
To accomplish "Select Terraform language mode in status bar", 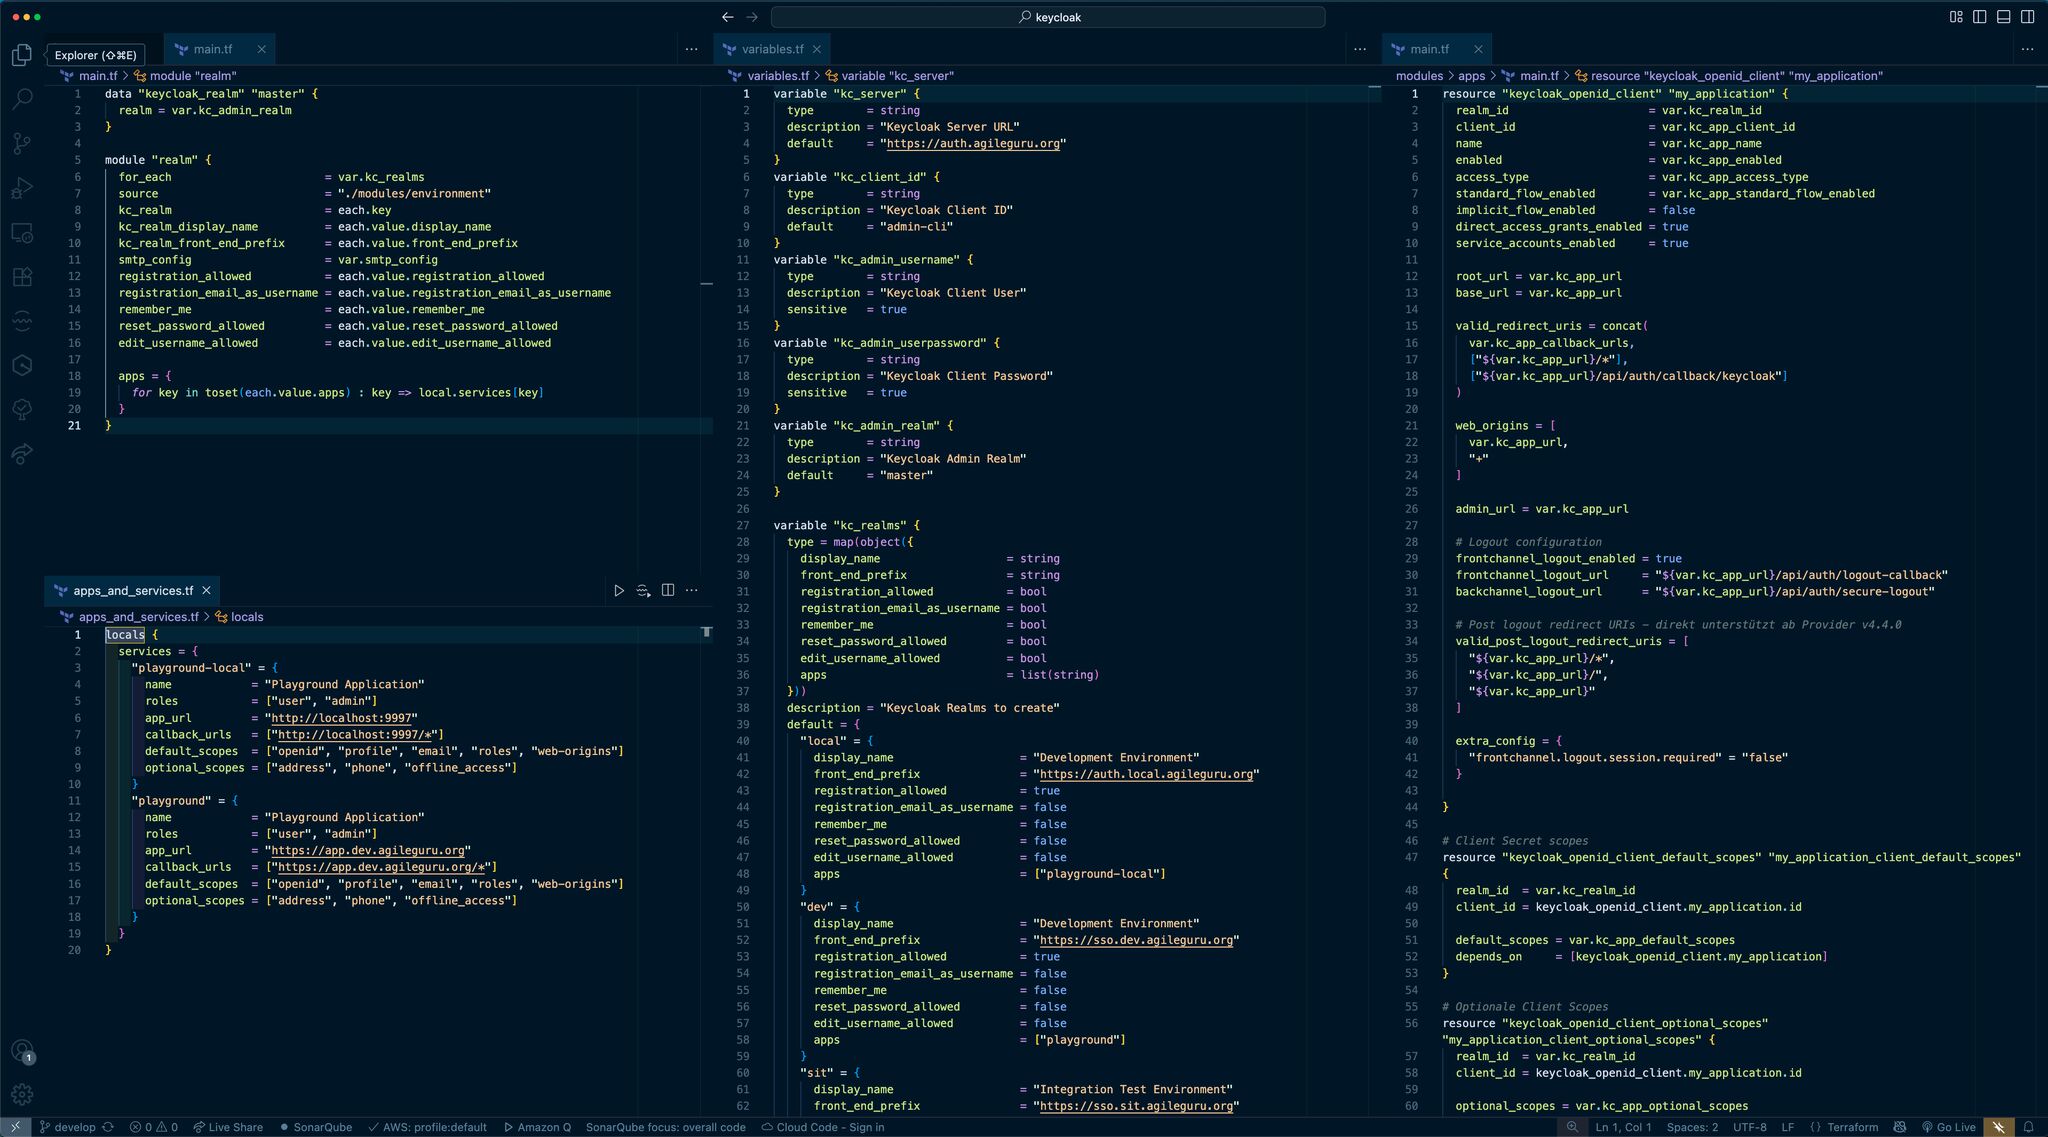I will (x=1844, y=1127).
